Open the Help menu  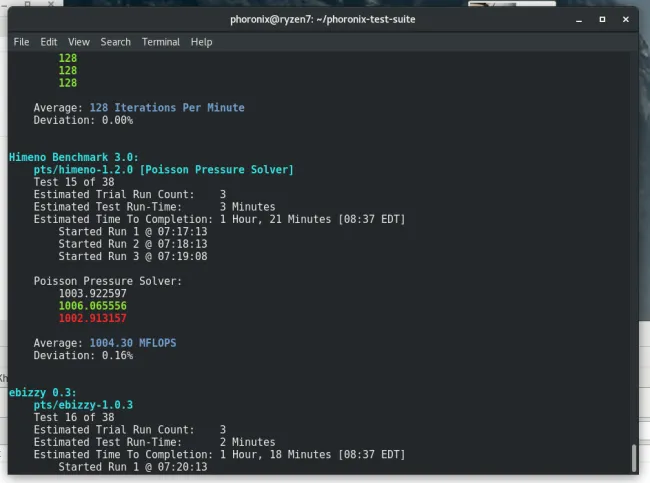click(201, 42)
